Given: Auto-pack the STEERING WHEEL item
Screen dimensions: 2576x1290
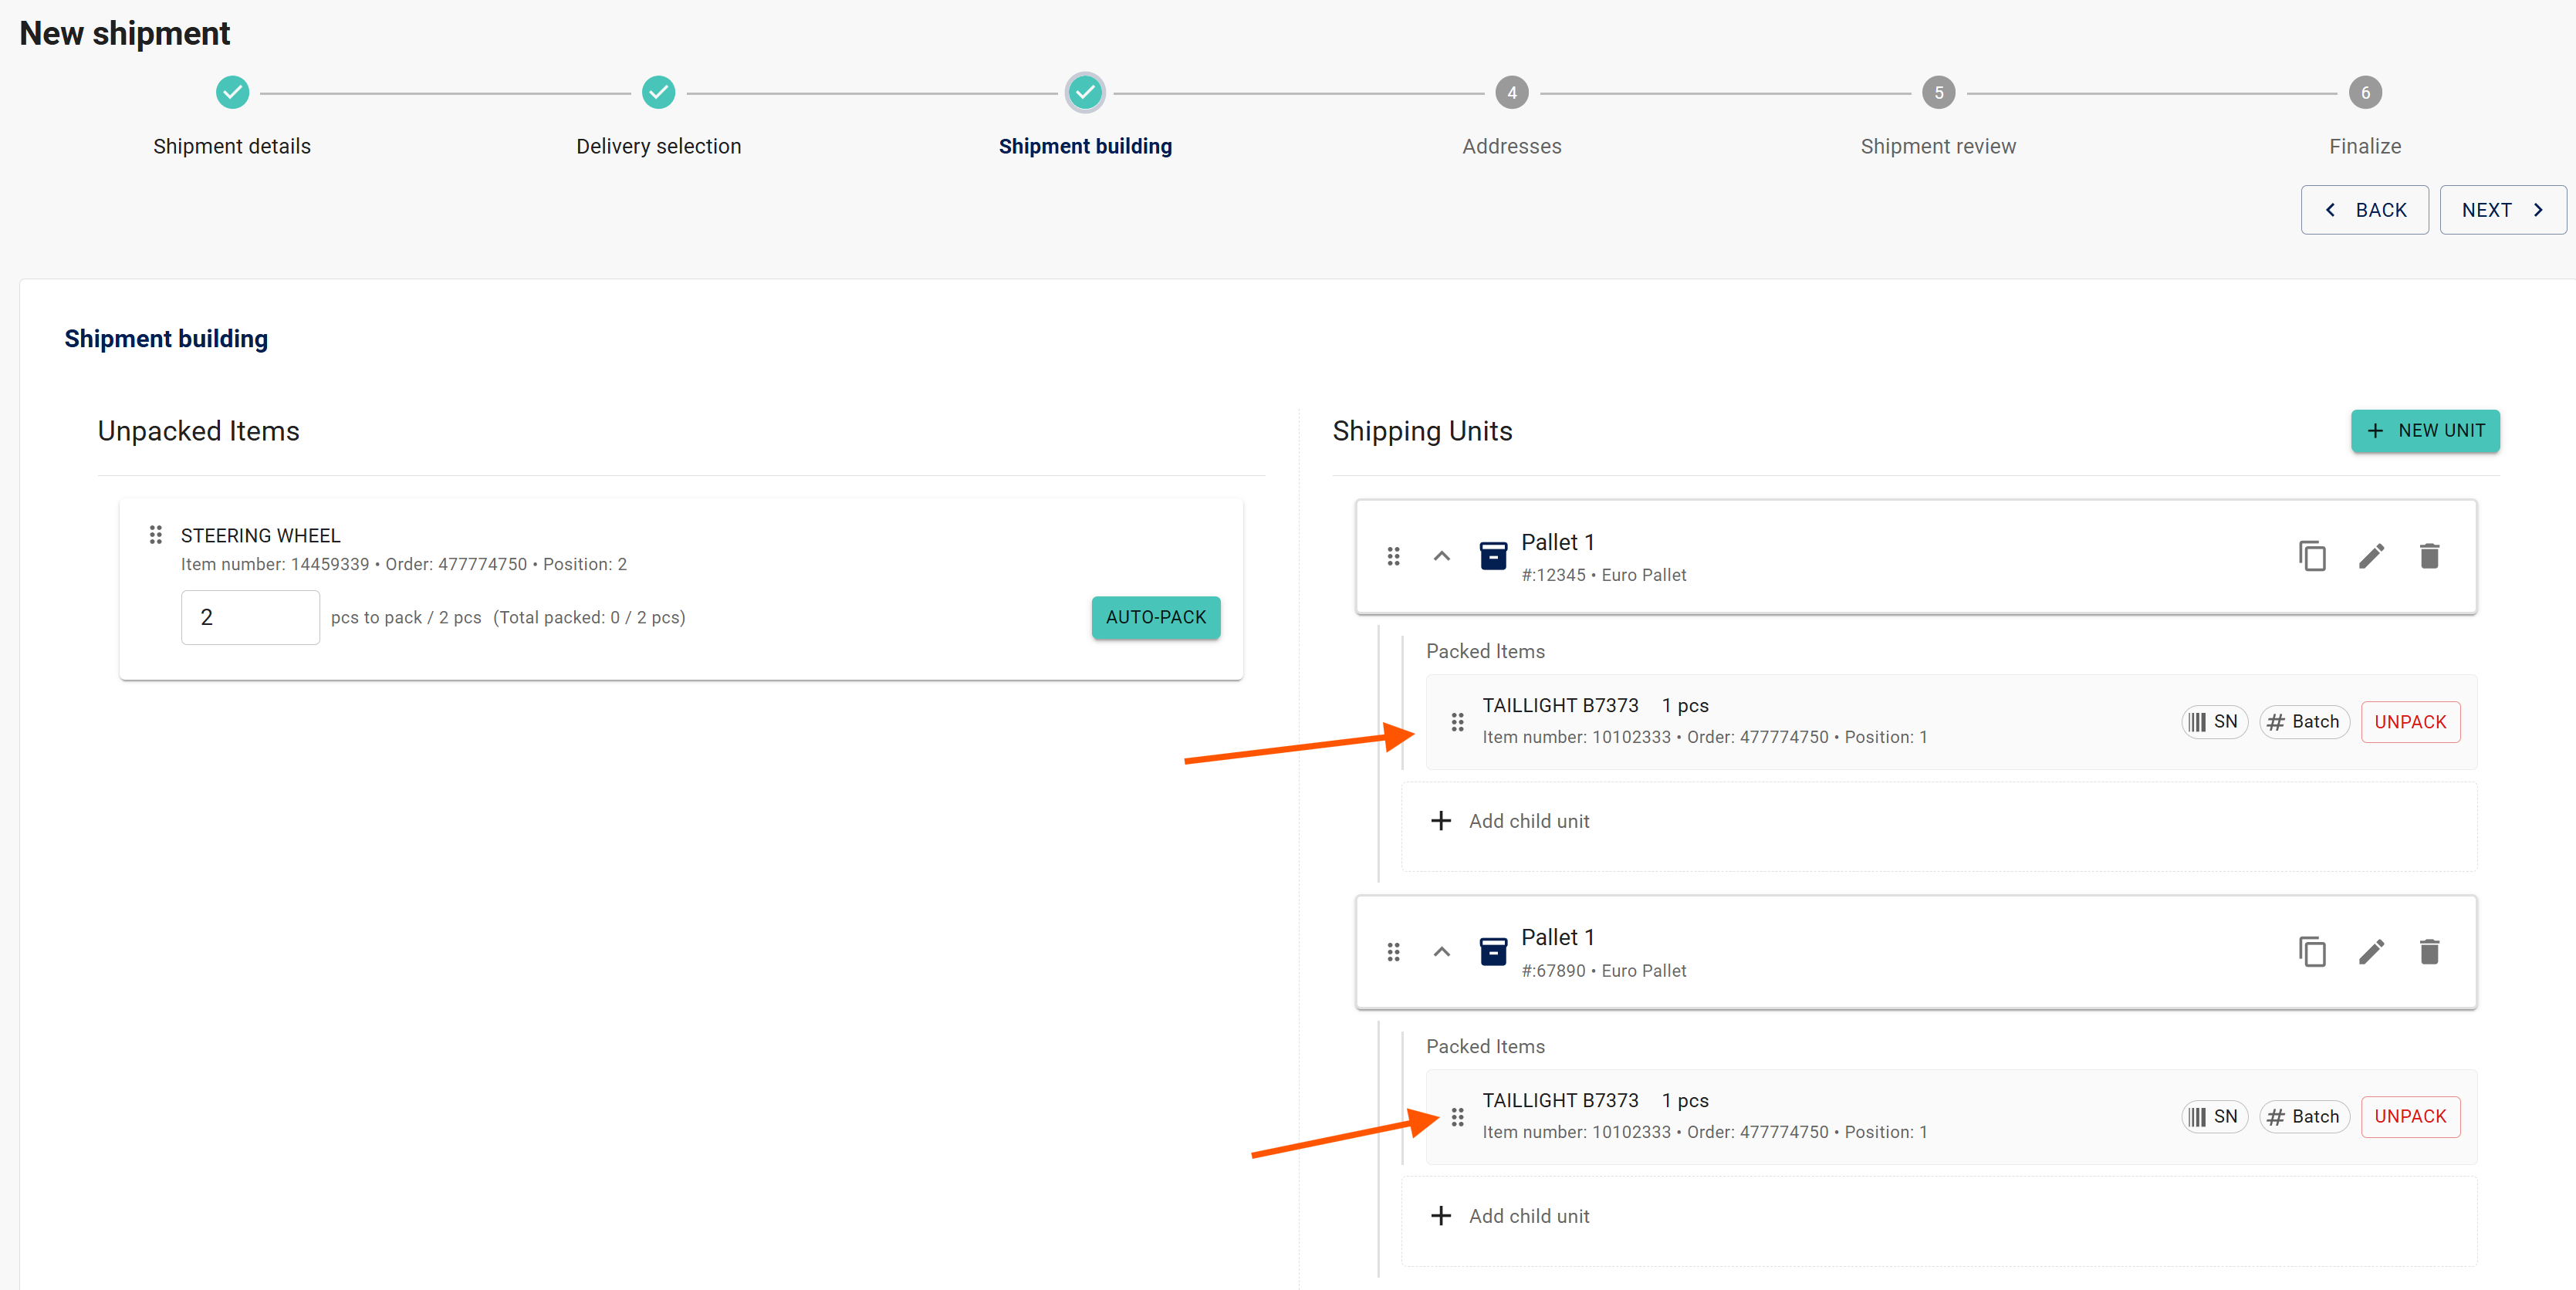Looking at the screenshot, I should pos(1155,617).
